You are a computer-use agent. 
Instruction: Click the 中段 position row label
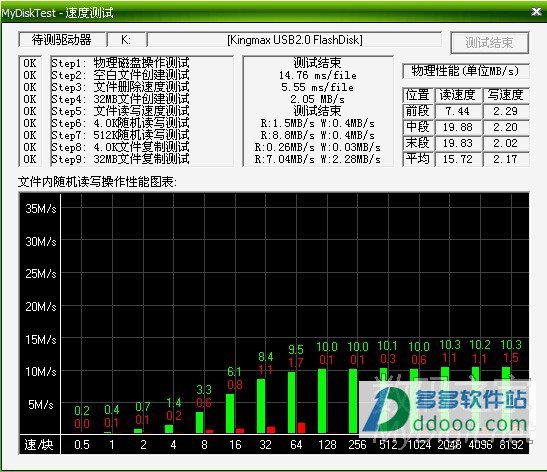pos(418,127)
